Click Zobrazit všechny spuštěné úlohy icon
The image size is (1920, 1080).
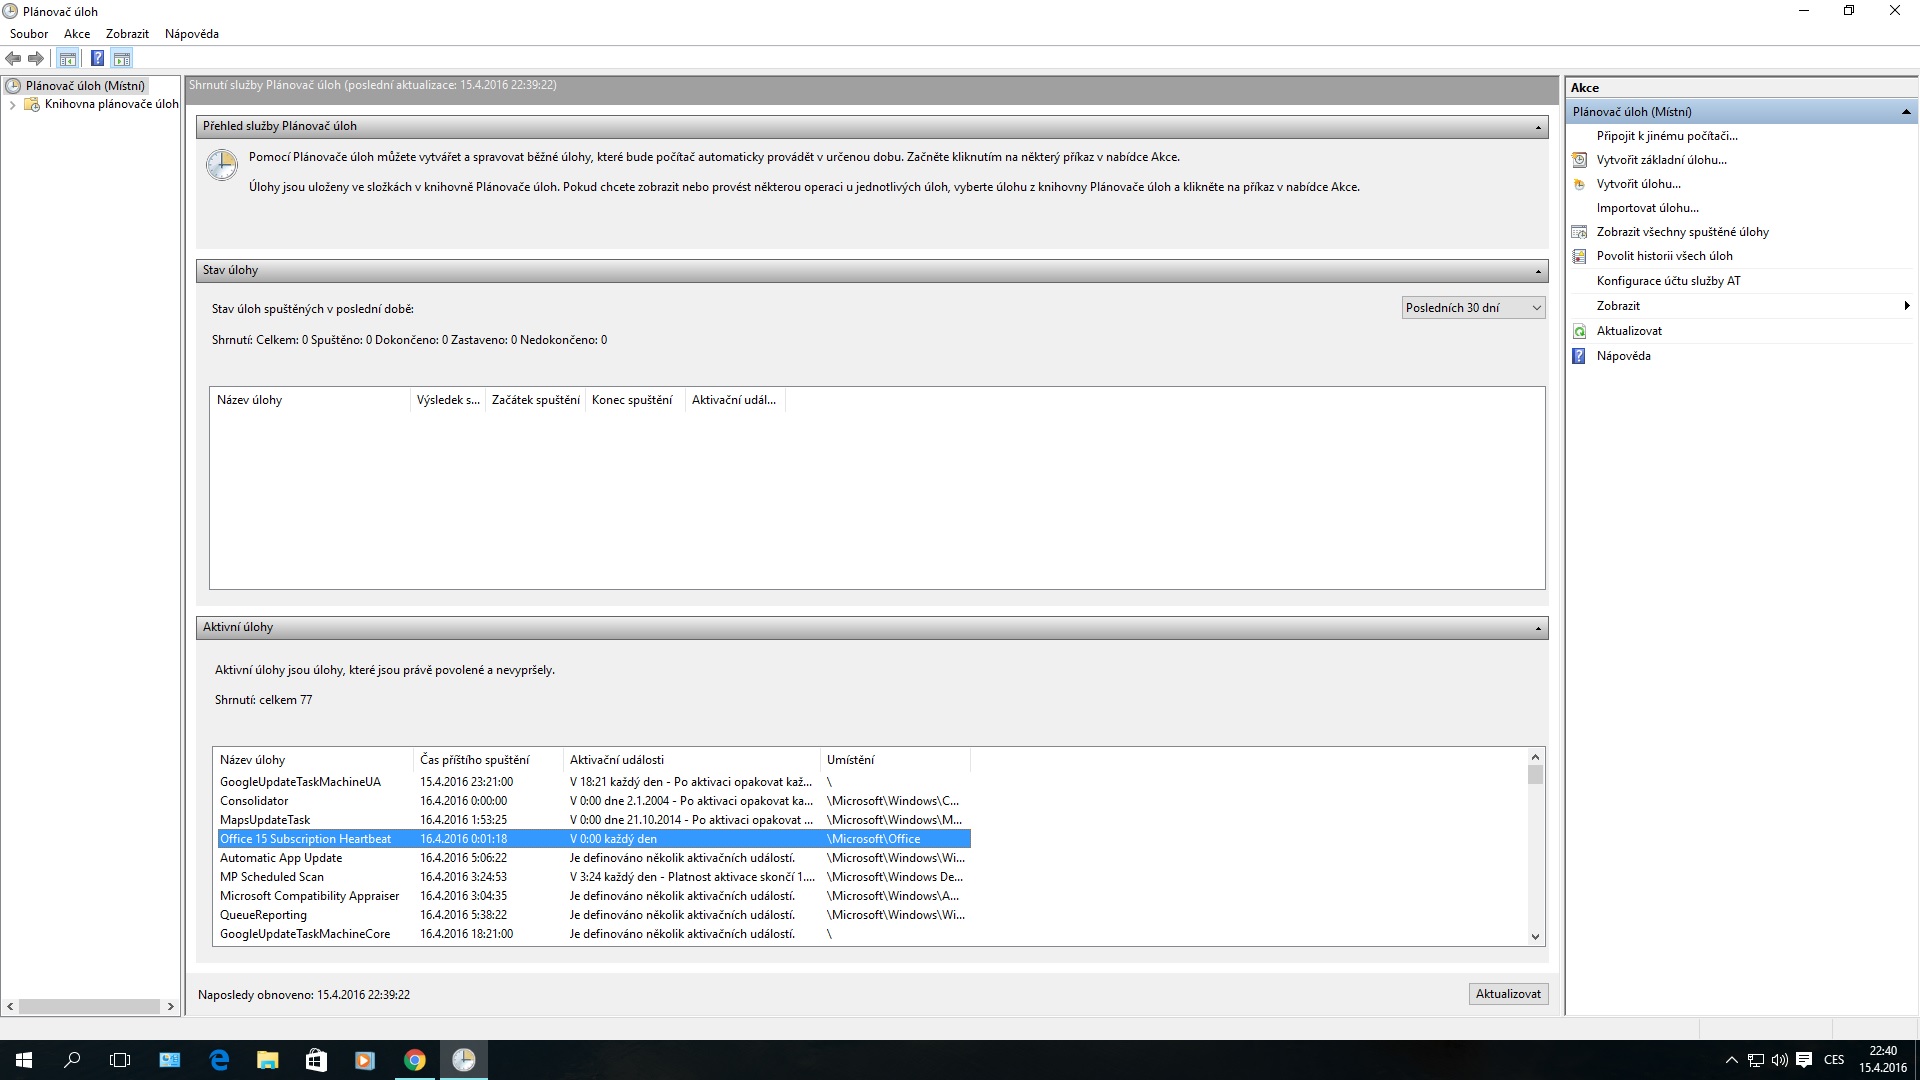(x=1579, y=232)
